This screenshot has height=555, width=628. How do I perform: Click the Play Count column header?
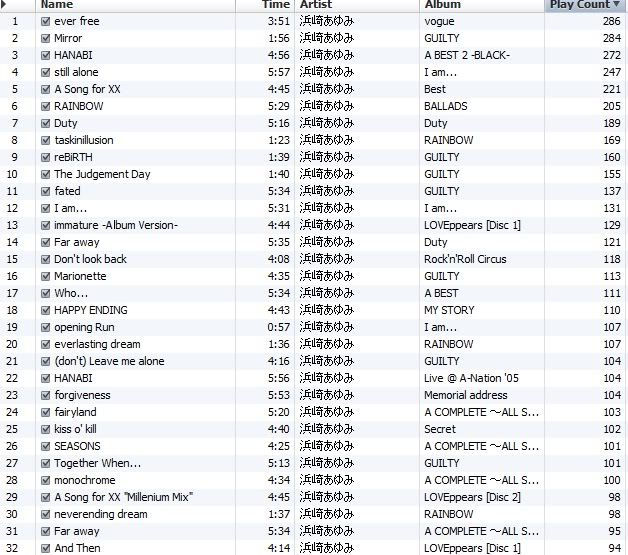(578, 5)
